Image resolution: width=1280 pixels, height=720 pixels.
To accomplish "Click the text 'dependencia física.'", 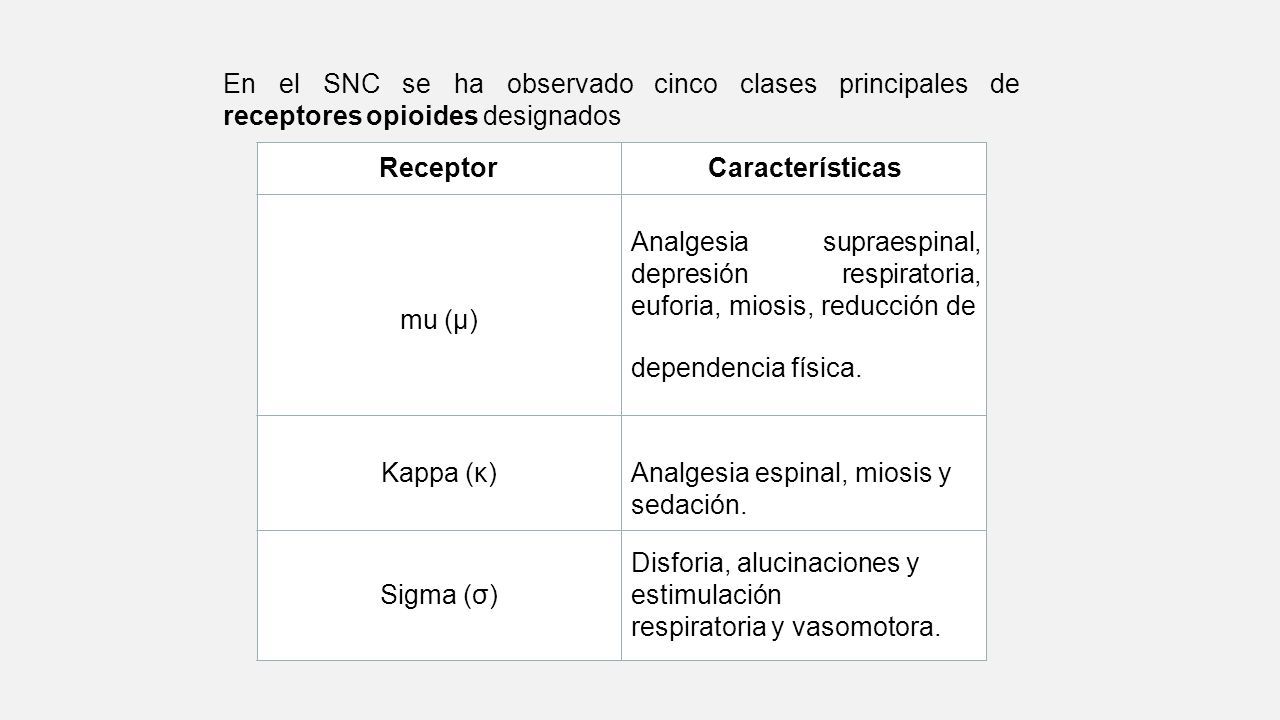I will coord(745,368).
